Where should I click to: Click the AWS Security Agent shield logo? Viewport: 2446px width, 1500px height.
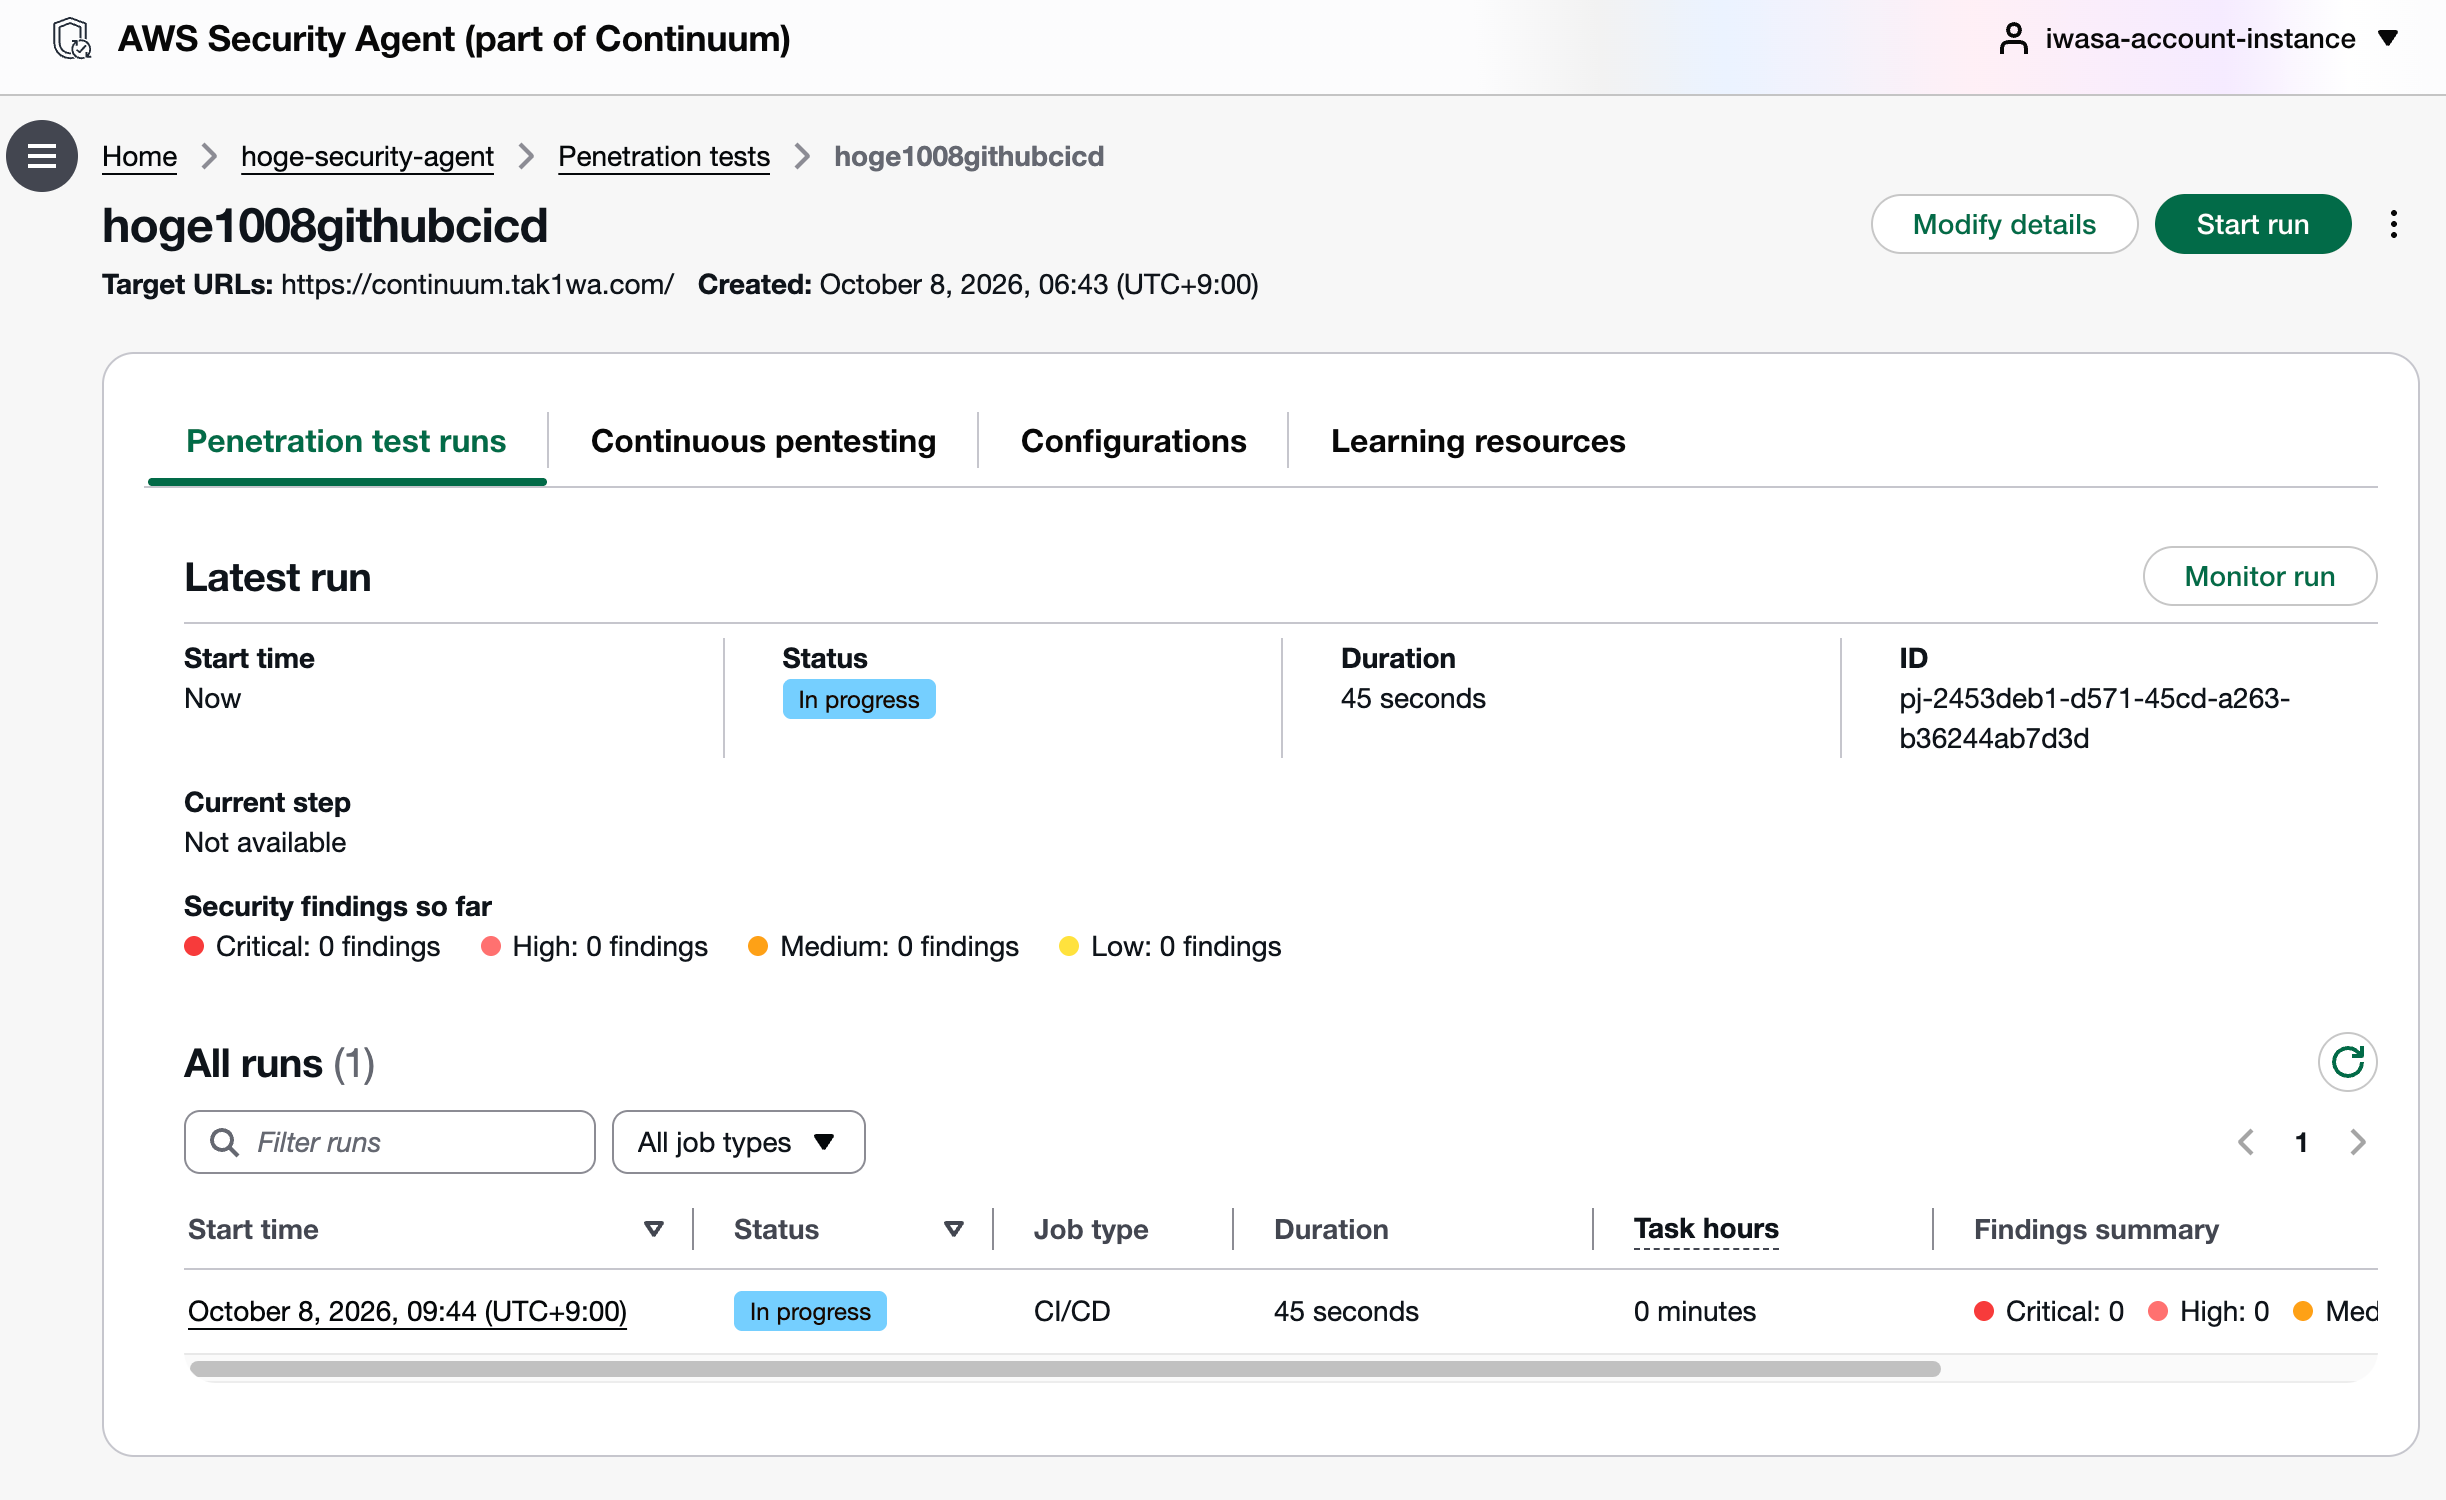tap(72, 39)
